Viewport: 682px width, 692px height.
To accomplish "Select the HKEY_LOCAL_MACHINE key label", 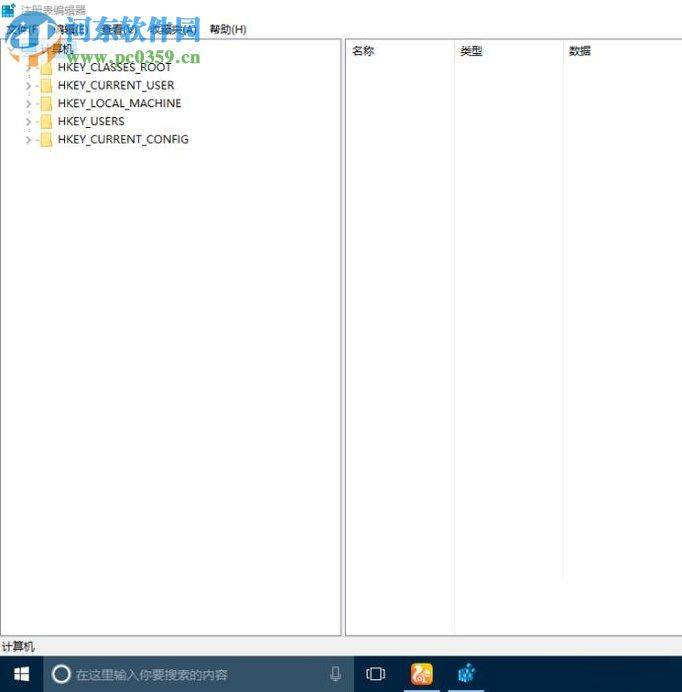I will click(119, 103).
